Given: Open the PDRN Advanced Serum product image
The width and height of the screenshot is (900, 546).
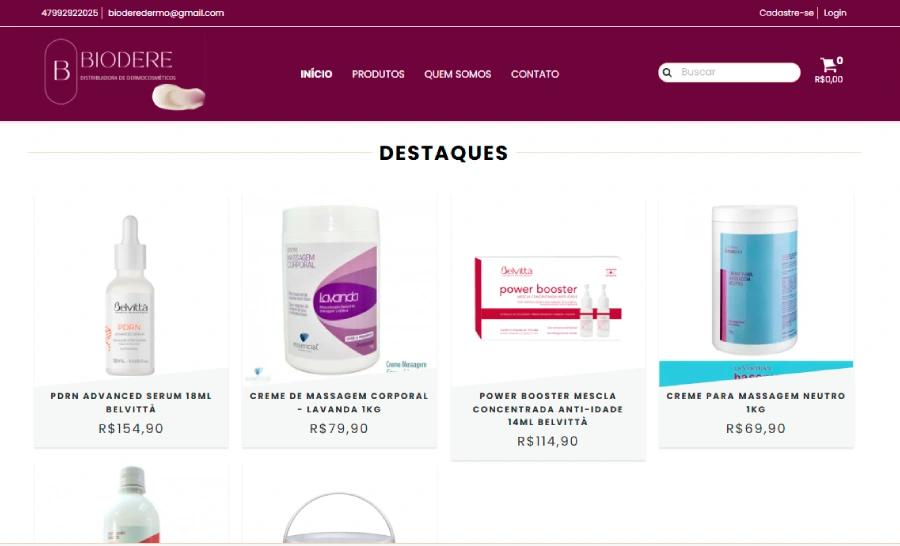Looking at the screenshot, I should [x=131, y=291].
